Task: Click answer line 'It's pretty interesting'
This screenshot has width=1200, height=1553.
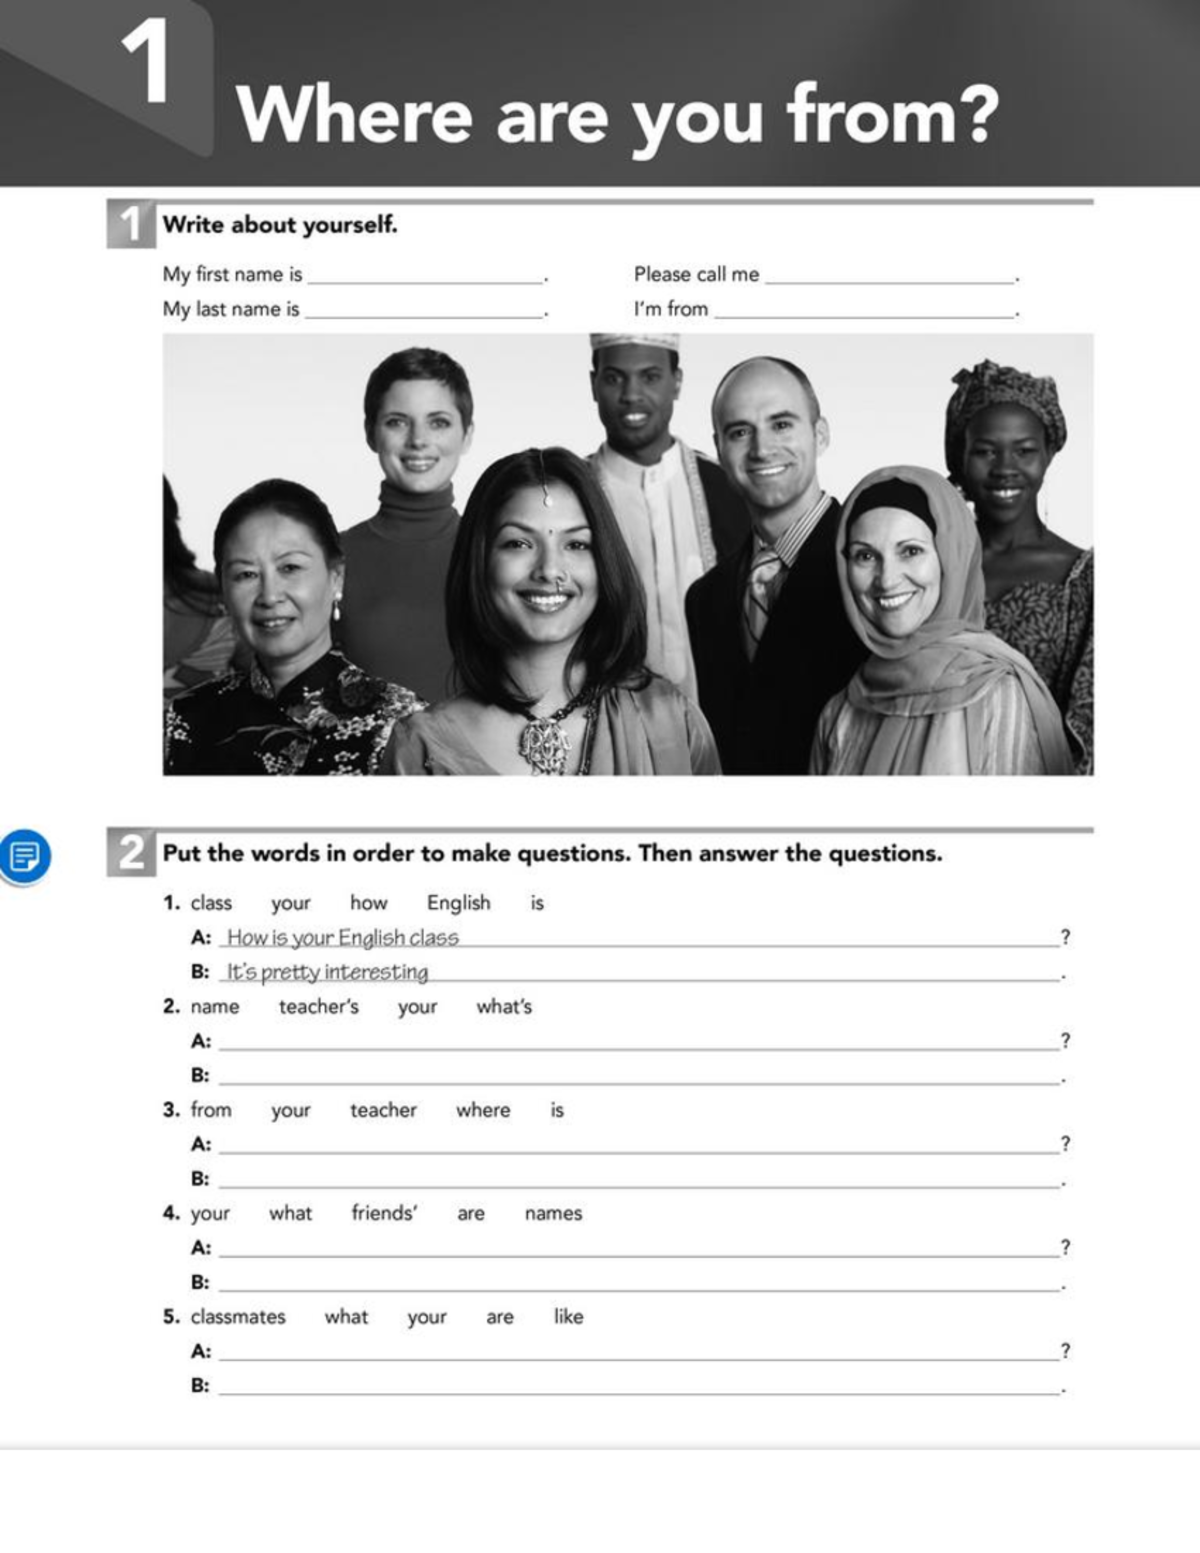Action: pos(639,972)
